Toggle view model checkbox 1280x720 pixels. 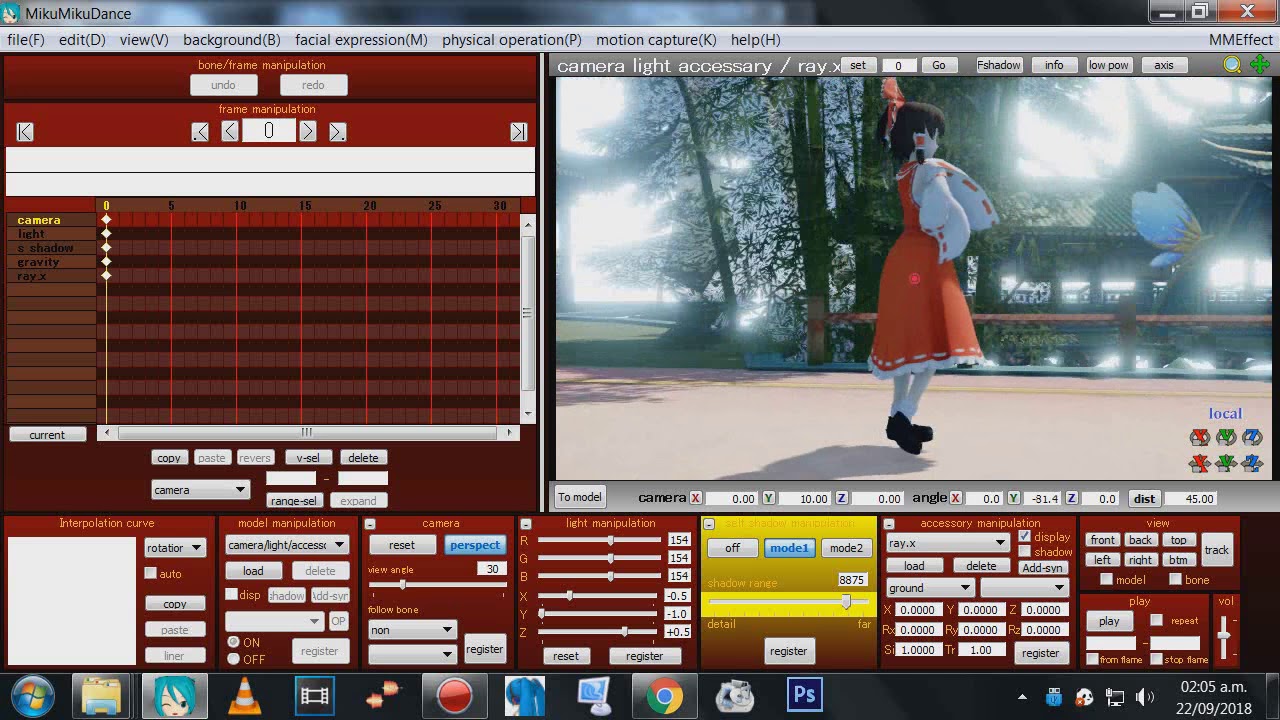1107,579
